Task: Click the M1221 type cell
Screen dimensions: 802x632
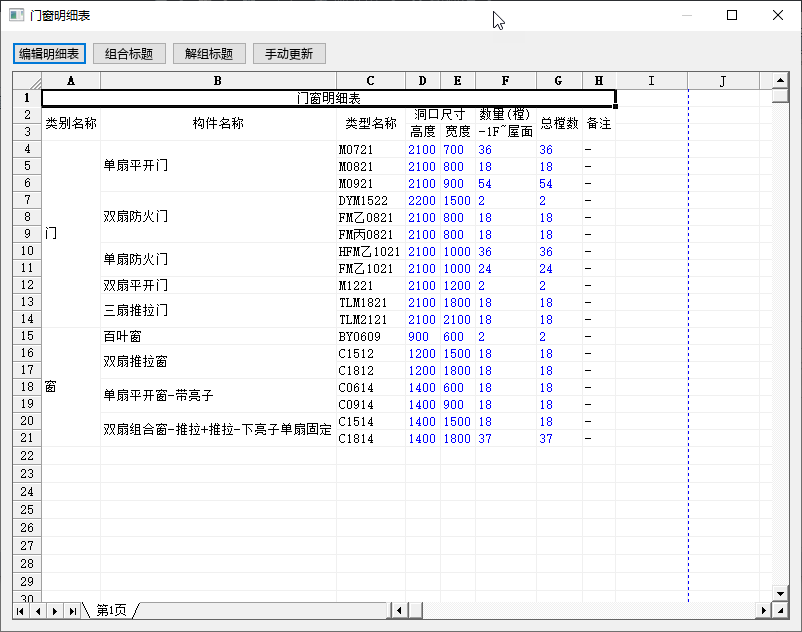Action: click(x=371, y=285)
